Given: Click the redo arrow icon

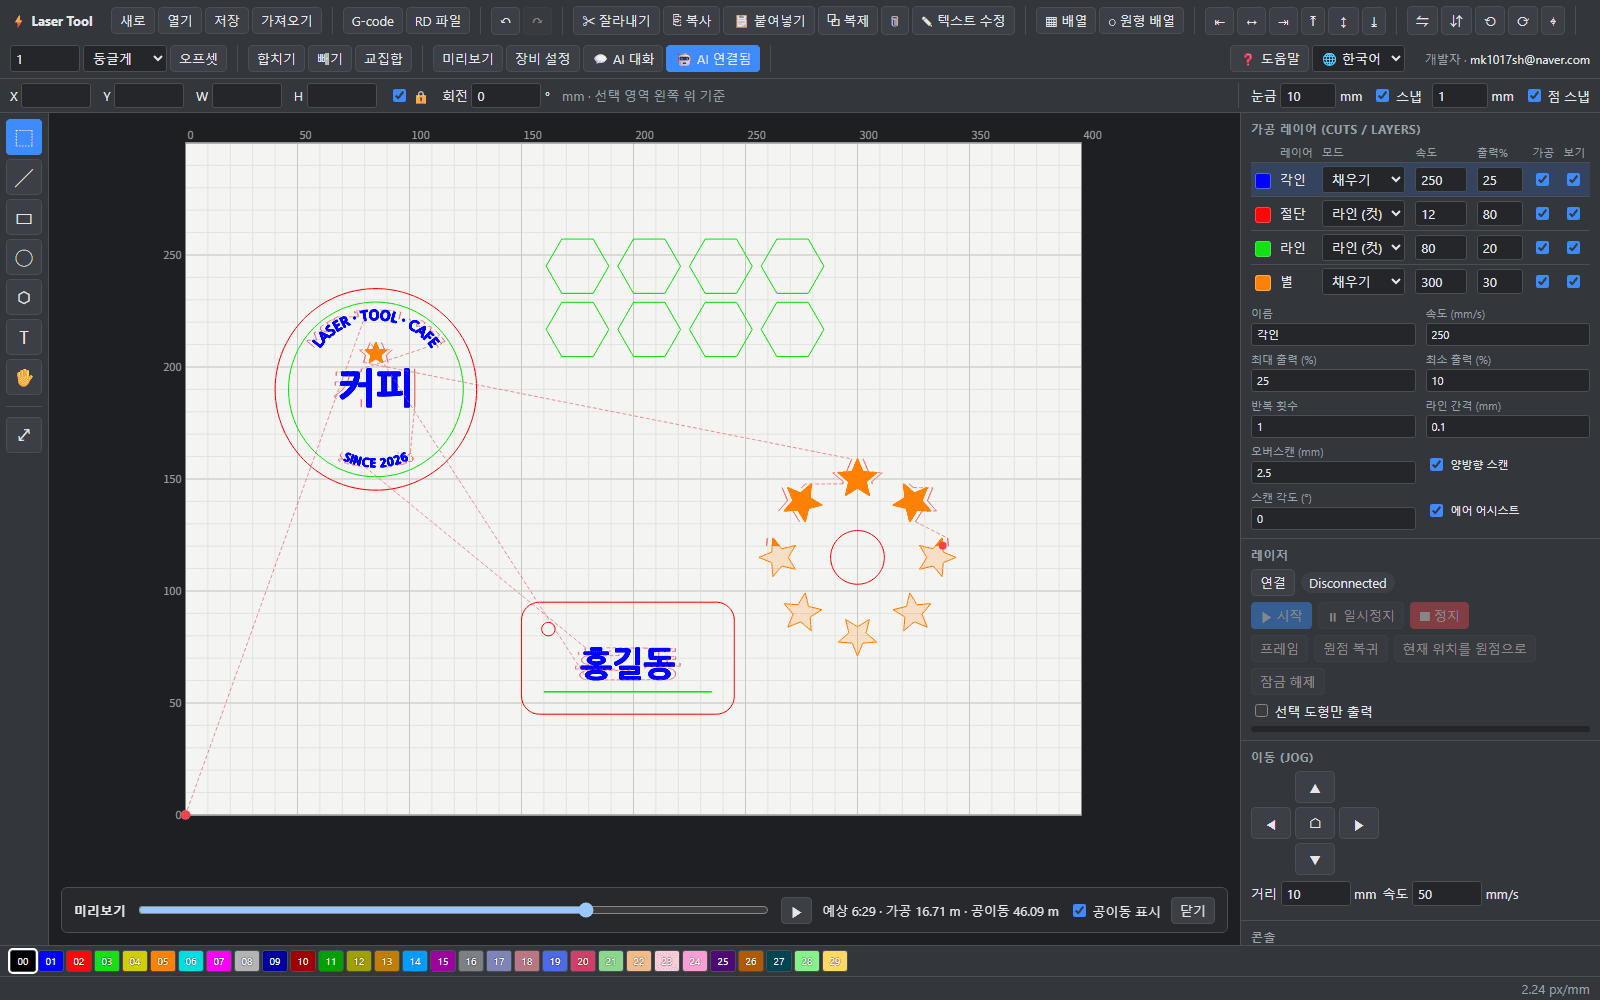Looking at the screenshot, I should pyautogui.click(x=537, y=21).
